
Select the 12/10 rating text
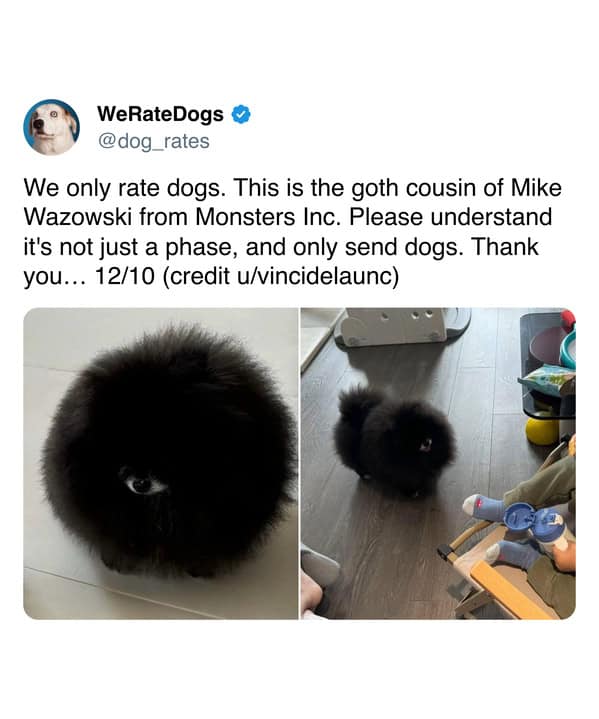125,276
